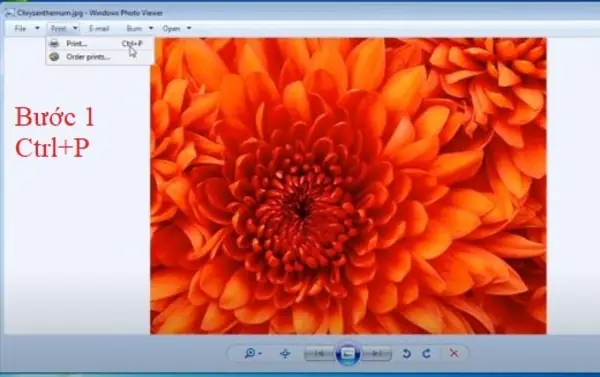Image resolution: width=600 pixels, height=377 pixels.
Task: Click the magnifier zoom icon
Action: point(249,353)
